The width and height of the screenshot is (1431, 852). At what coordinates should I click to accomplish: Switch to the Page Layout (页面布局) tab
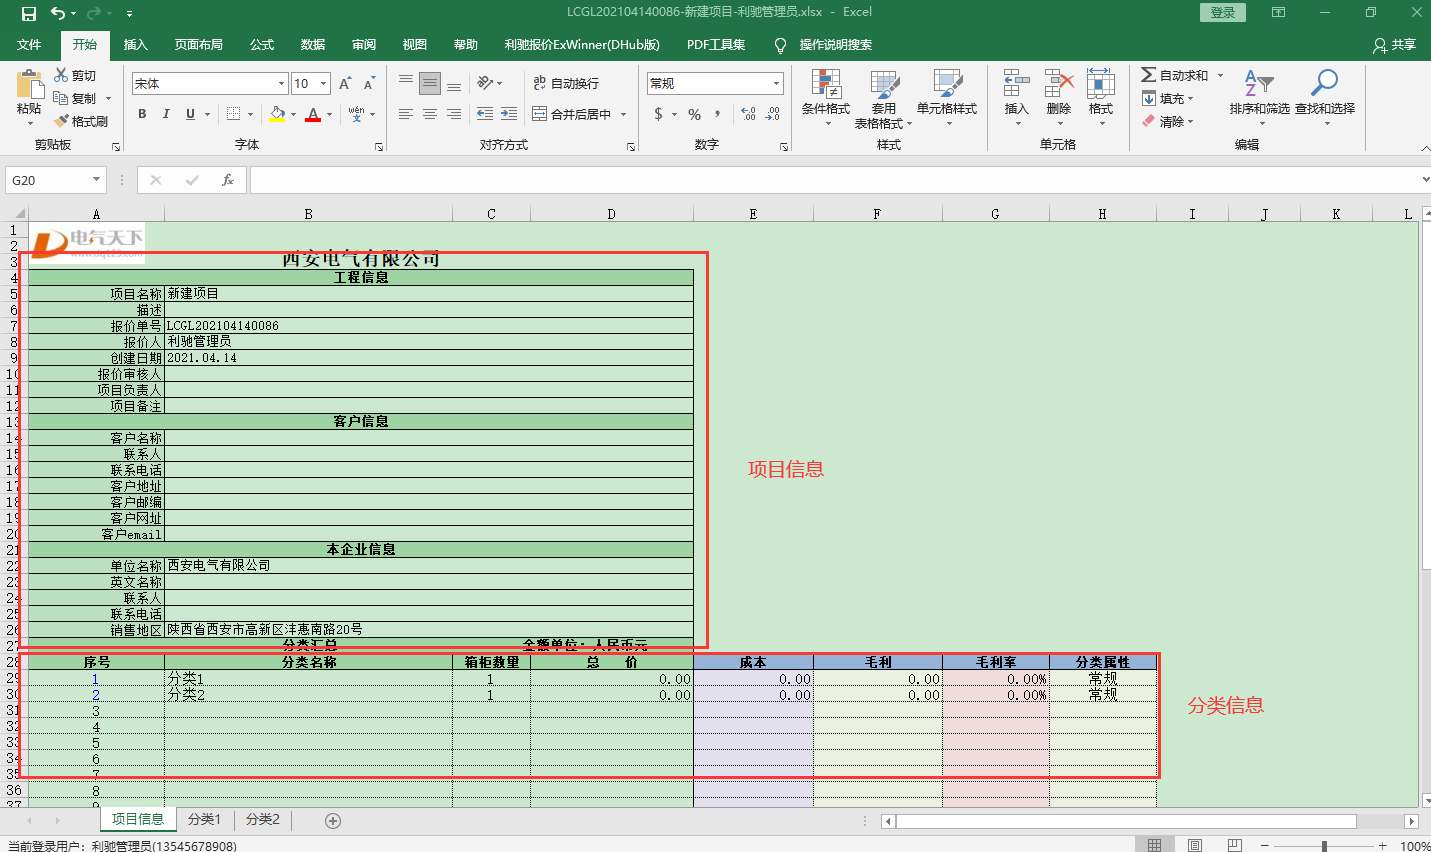(x=199, y=45)
